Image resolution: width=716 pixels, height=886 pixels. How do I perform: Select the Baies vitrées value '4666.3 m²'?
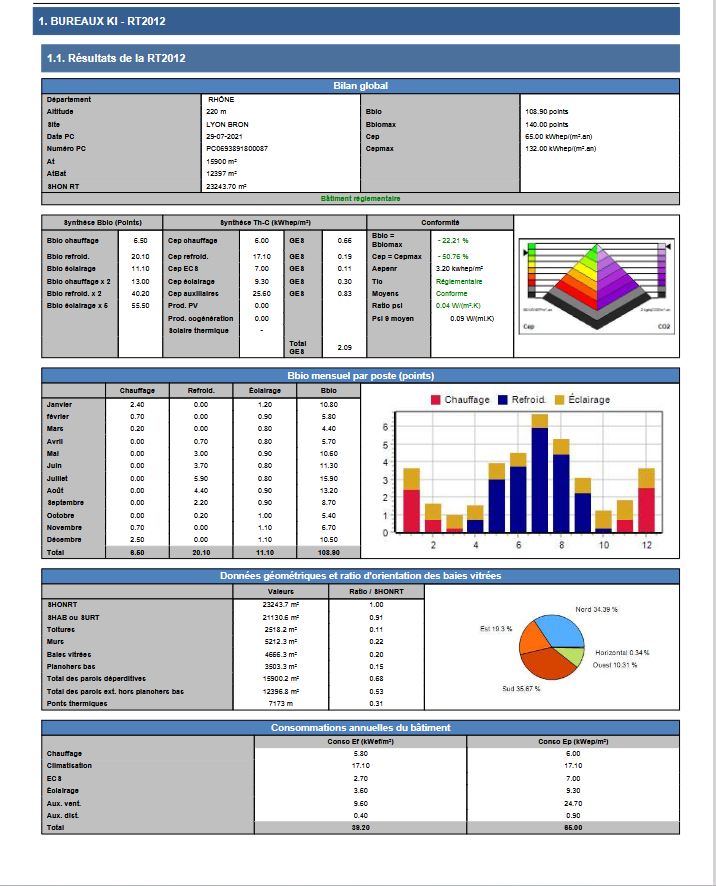280,654
